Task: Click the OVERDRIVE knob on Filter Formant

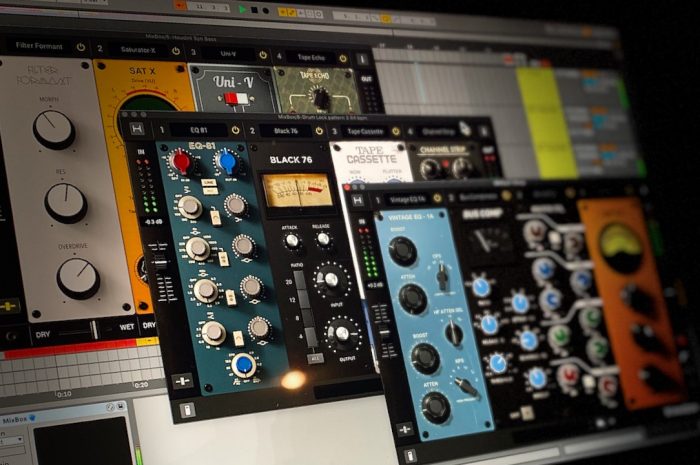Action: coord(78,278)
